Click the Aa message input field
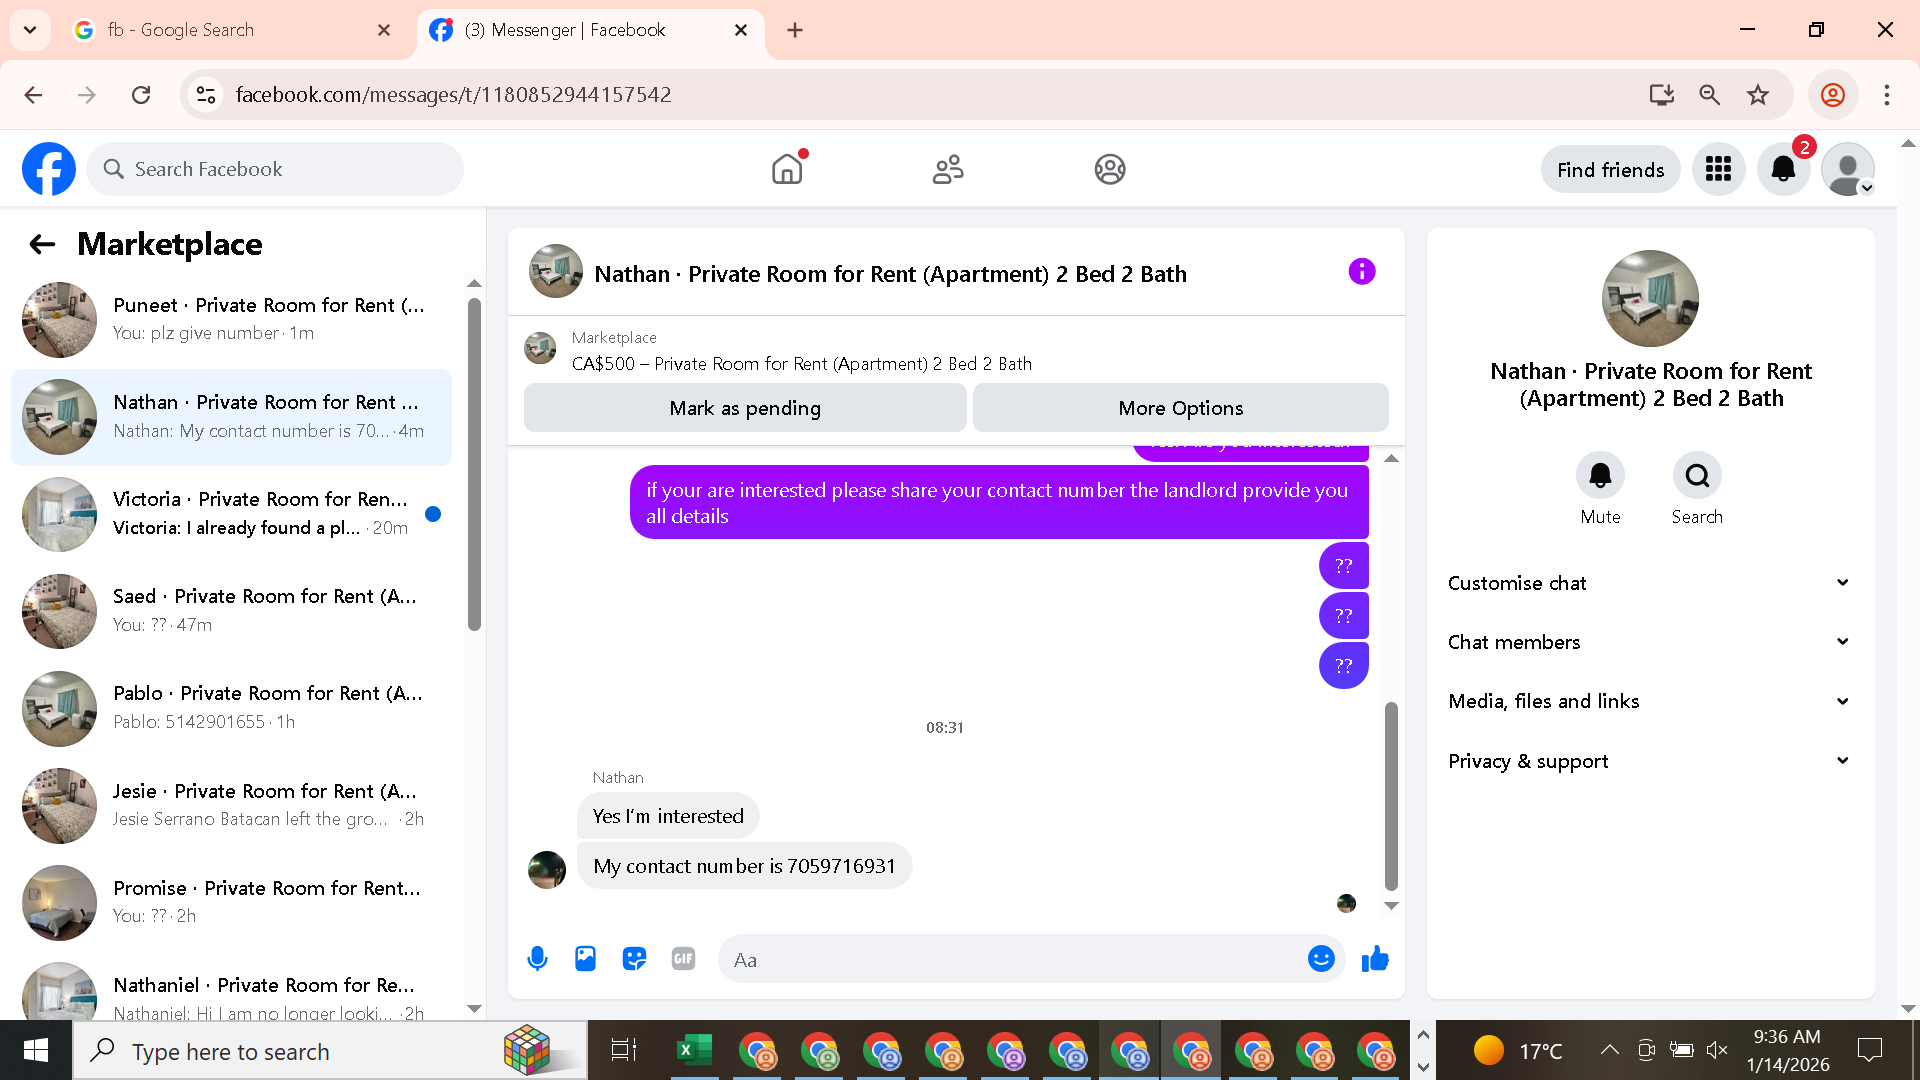The image size is (1920, 1080). pos(1010,959)
